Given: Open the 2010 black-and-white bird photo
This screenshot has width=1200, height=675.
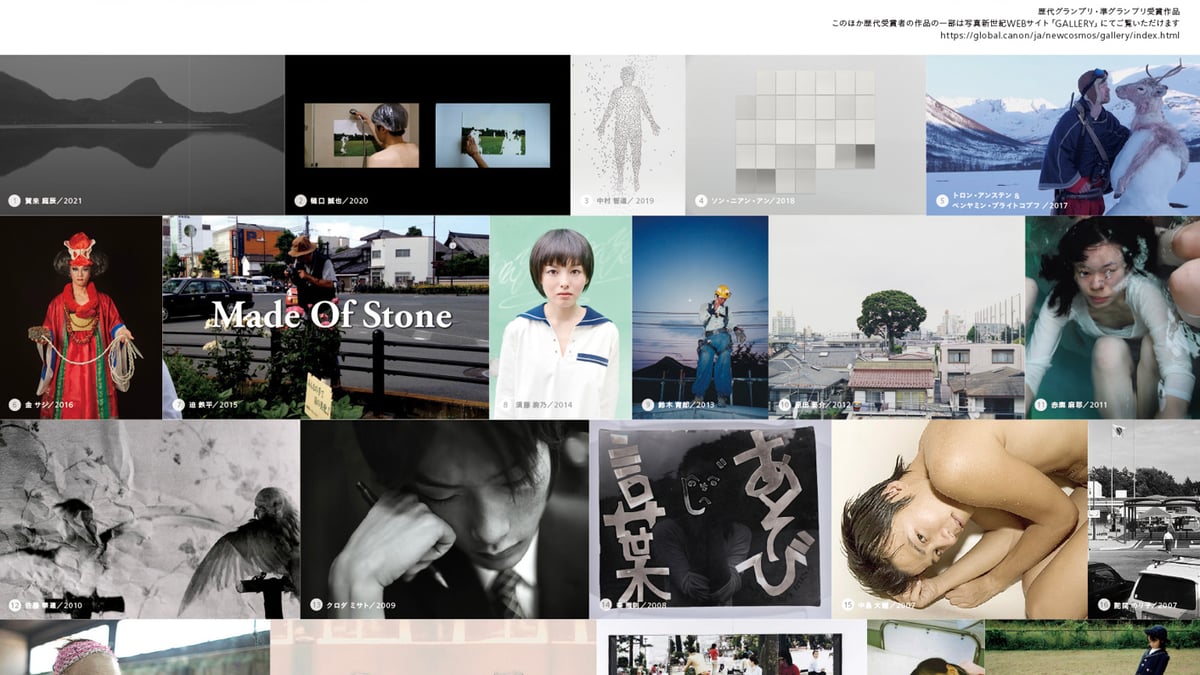Looking at the screenshot, I should coord(150,519).
